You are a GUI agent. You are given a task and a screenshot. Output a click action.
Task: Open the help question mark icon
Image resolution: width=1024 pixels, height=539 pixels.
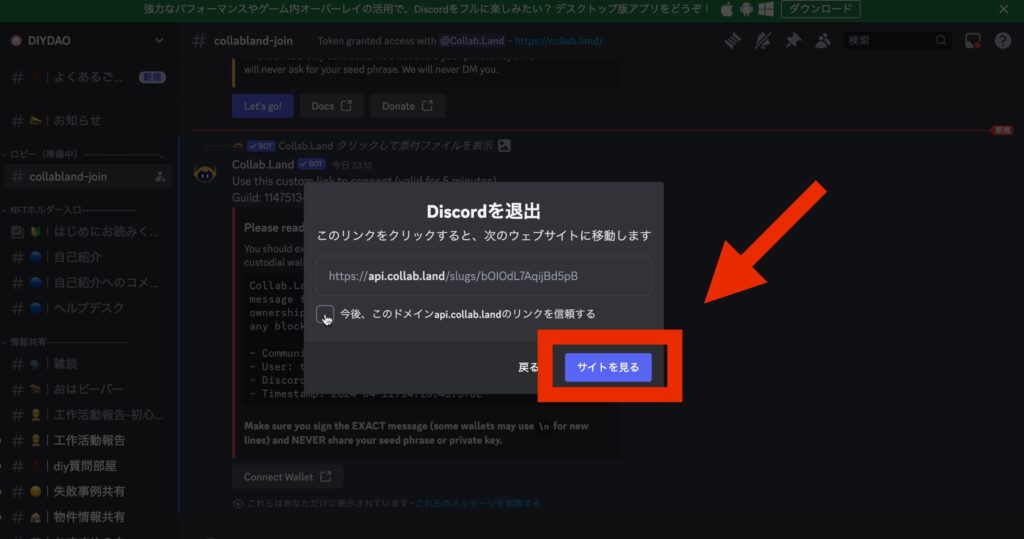point(1002,41)
